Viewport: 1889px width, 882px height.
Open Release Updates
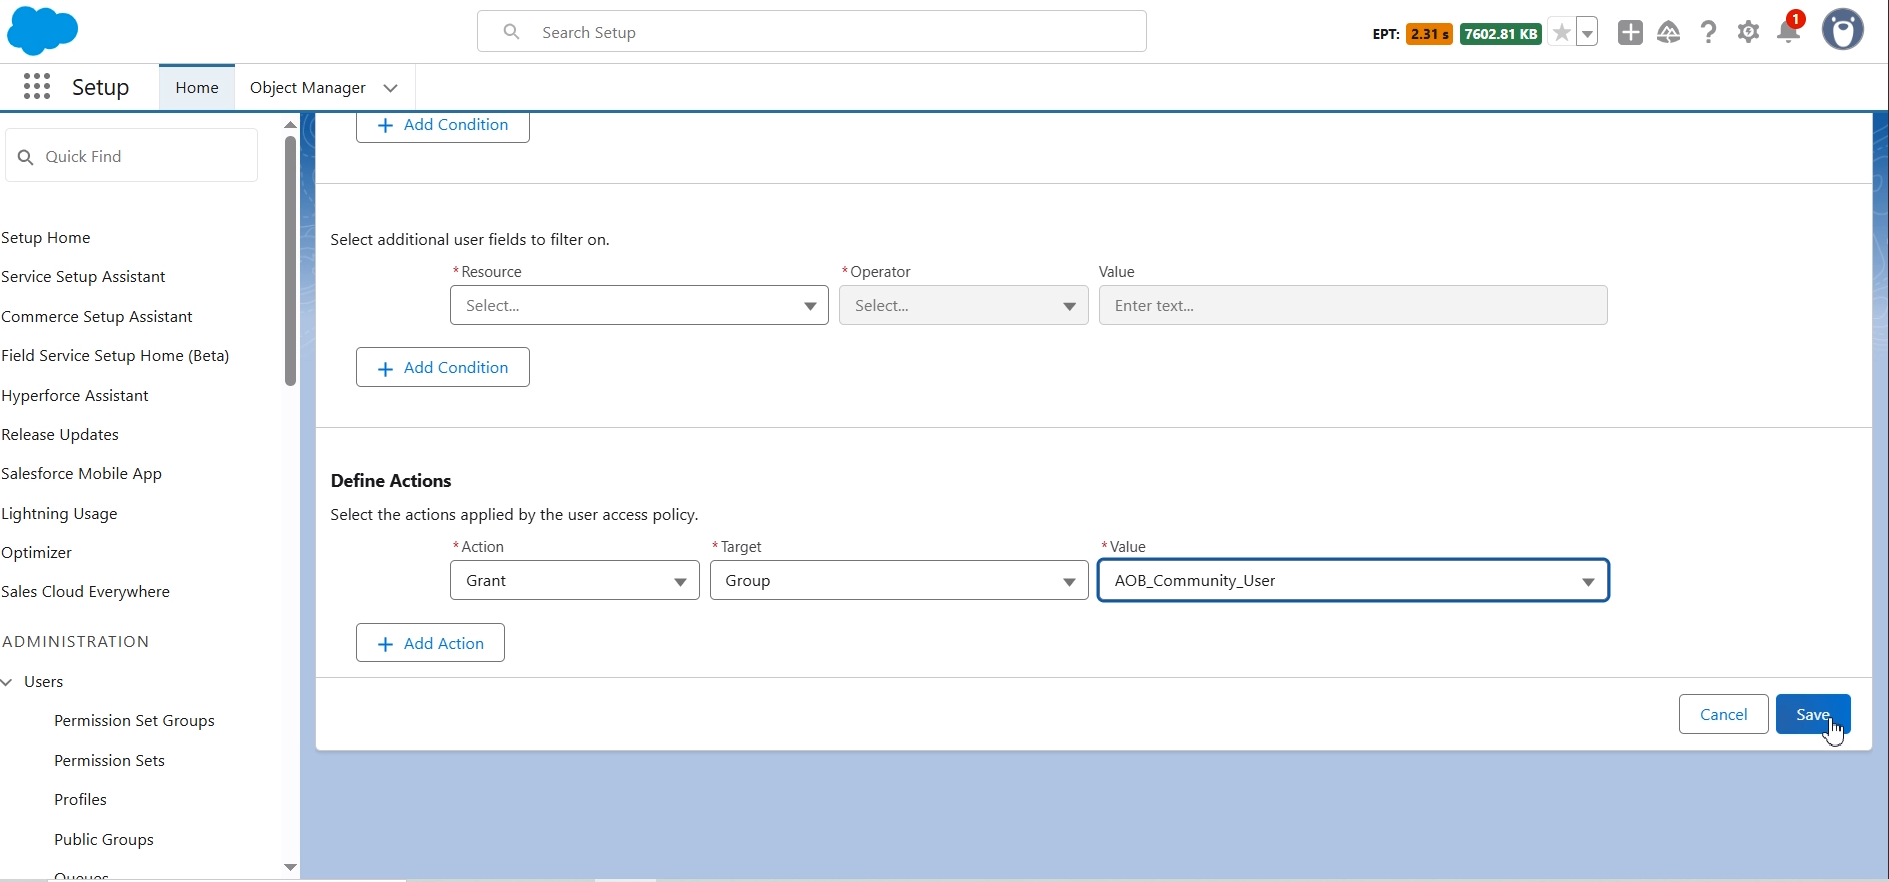60,435
